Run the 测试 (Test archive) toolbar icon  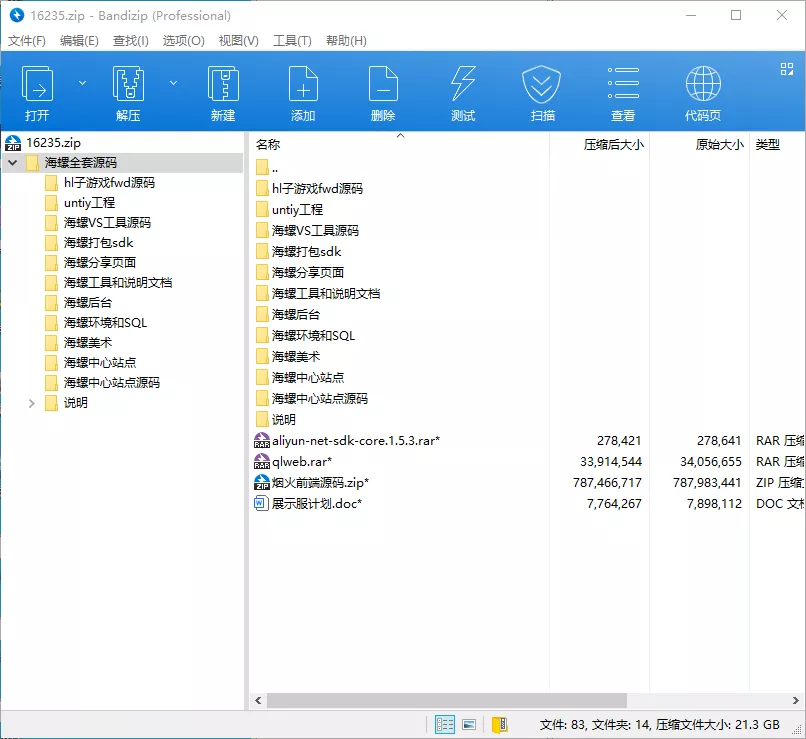pos(463,90)
